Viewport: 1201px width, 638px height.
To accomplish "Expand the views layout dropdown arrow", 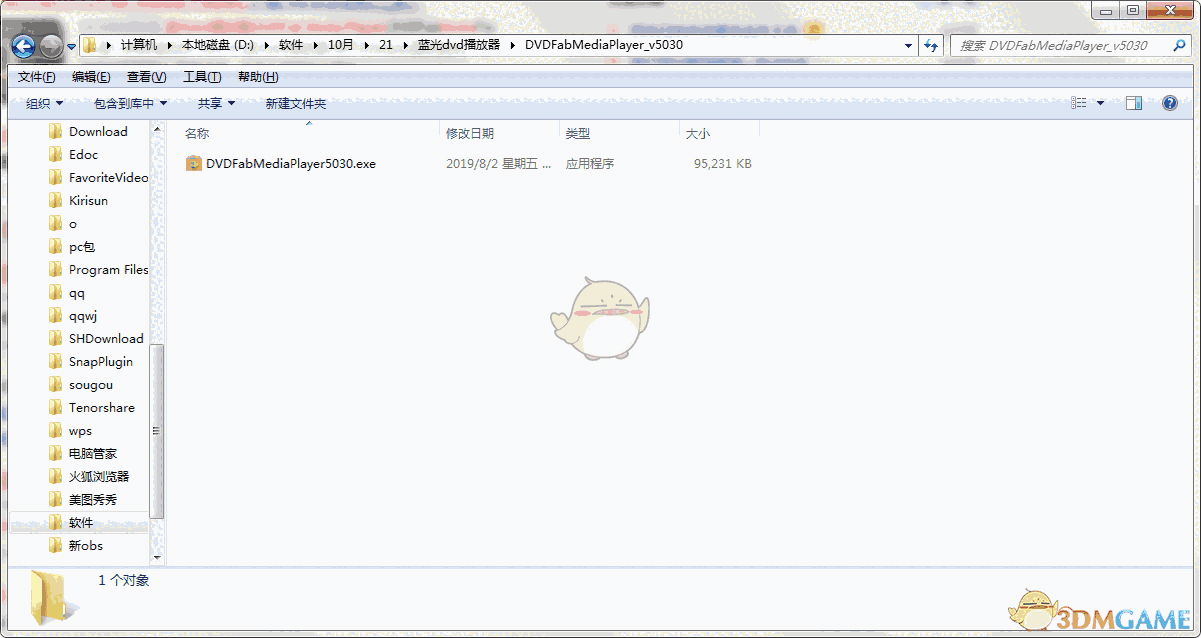I will (1101, 102).
